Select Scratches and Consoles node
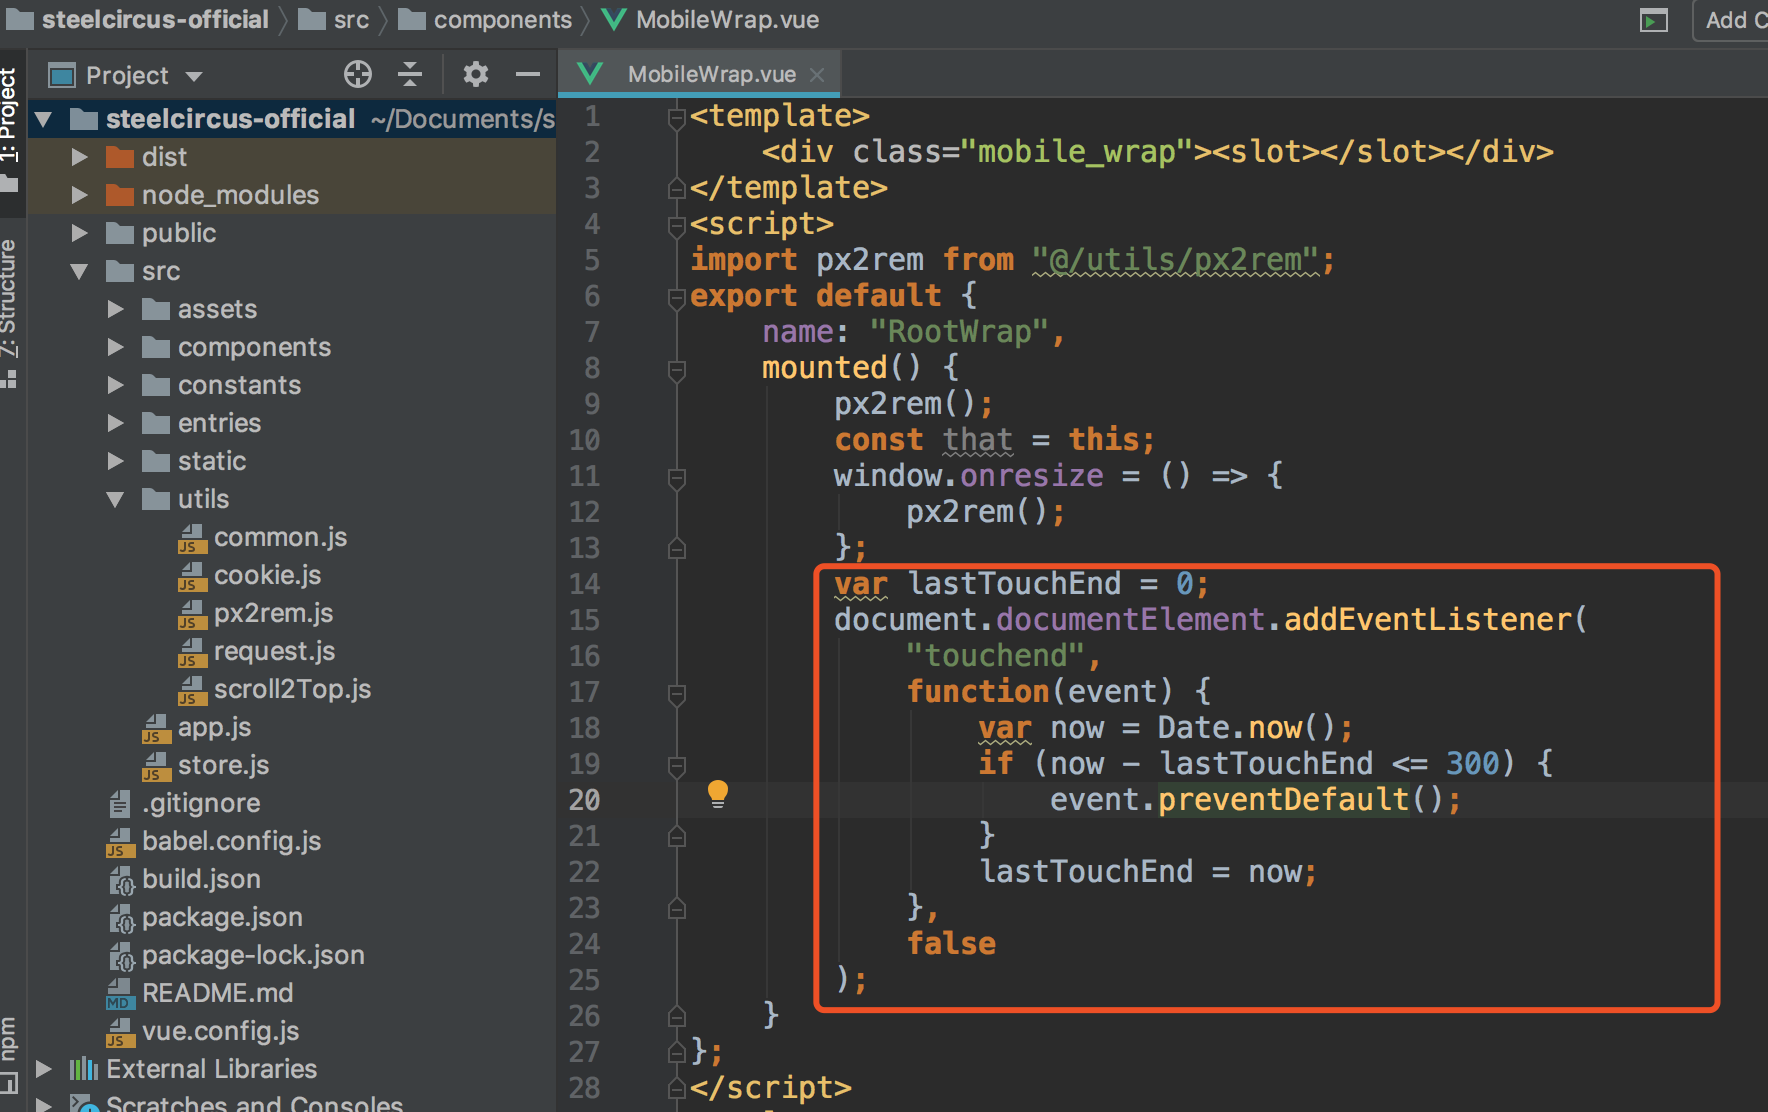The width and height of the screenshot is (1768, 1112). tap(236, 1103)
